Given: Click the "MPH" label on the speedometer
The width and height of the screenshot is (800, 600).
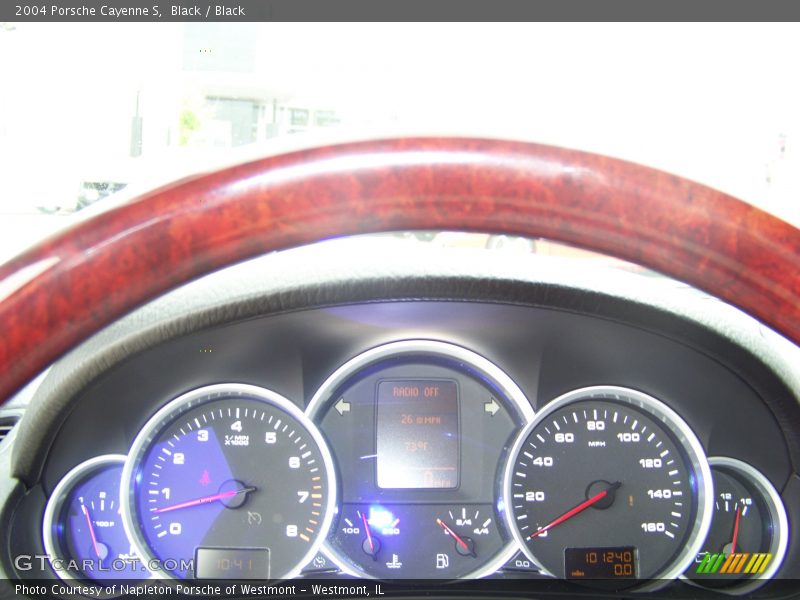Looking at the screenshot, I should (x=596, y=444).
